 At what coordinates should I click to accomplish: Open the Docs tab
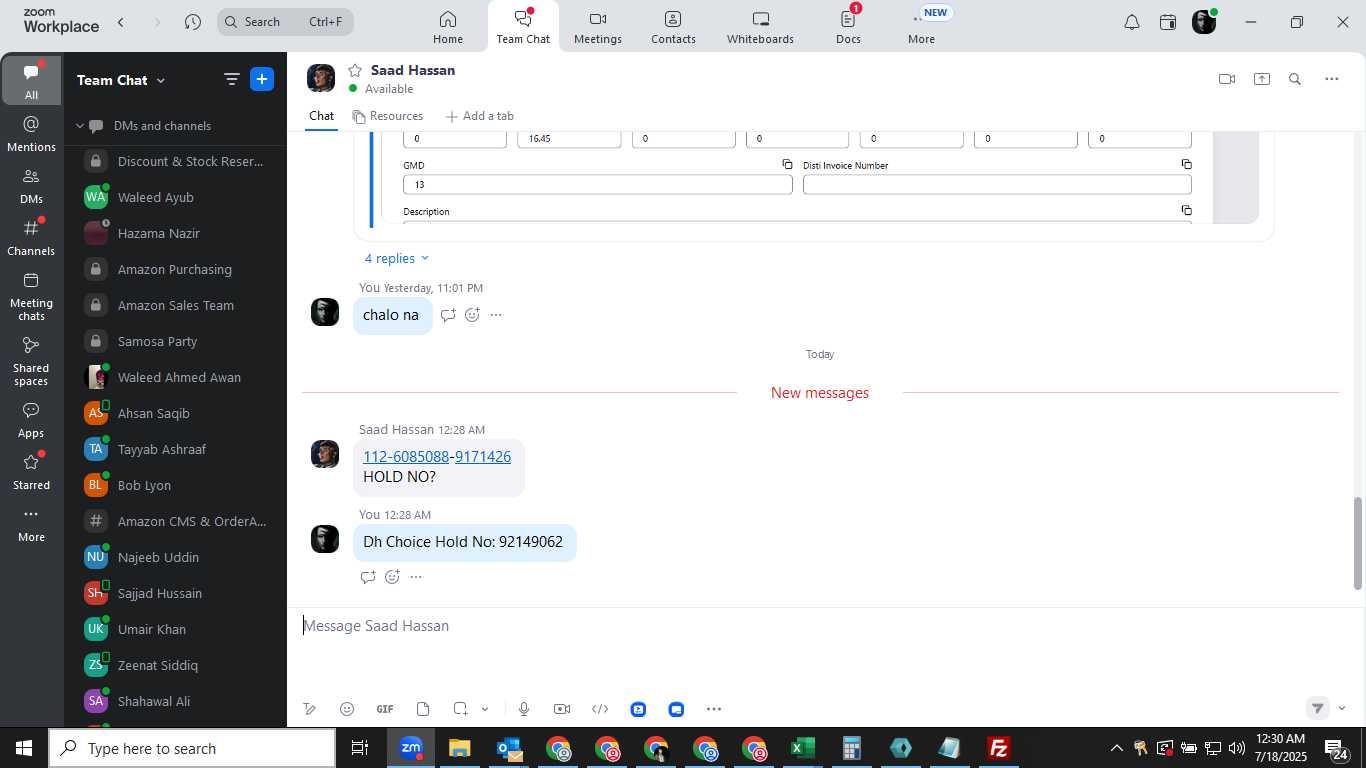[x=848, y=27]
